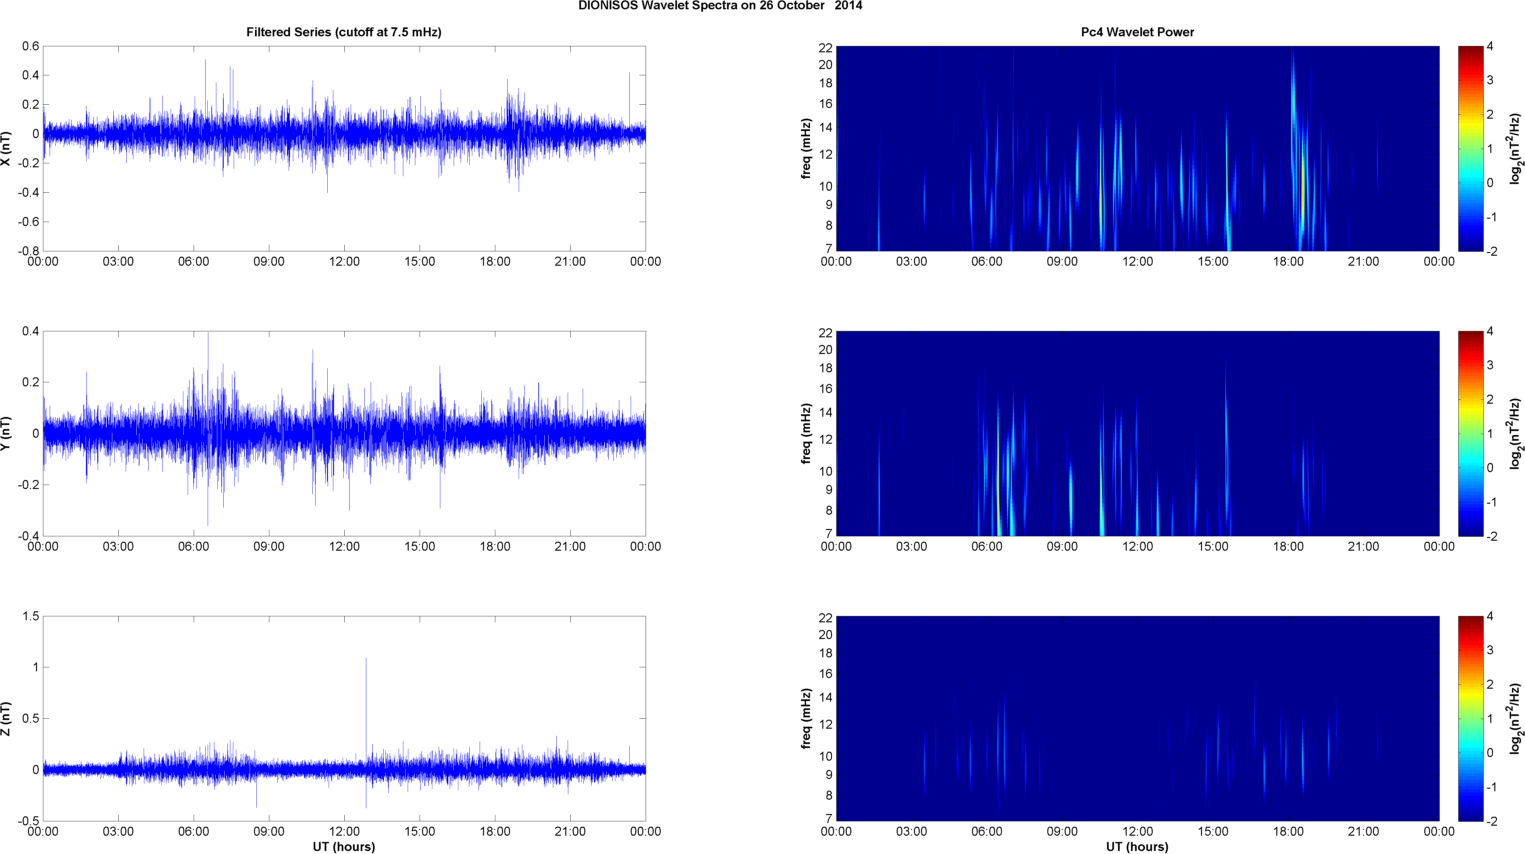This screenshot has width=1525, height=854.
Task: Click the 'freq (mHz)' label of Z wavelet plot
Action: pyautogui.click(x=806, y=718)
